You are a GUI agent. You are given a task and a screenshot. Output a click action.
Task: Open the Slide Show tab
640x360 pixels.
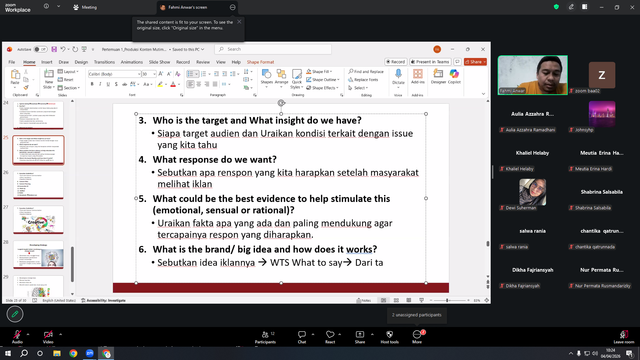[x=159, y=62]
